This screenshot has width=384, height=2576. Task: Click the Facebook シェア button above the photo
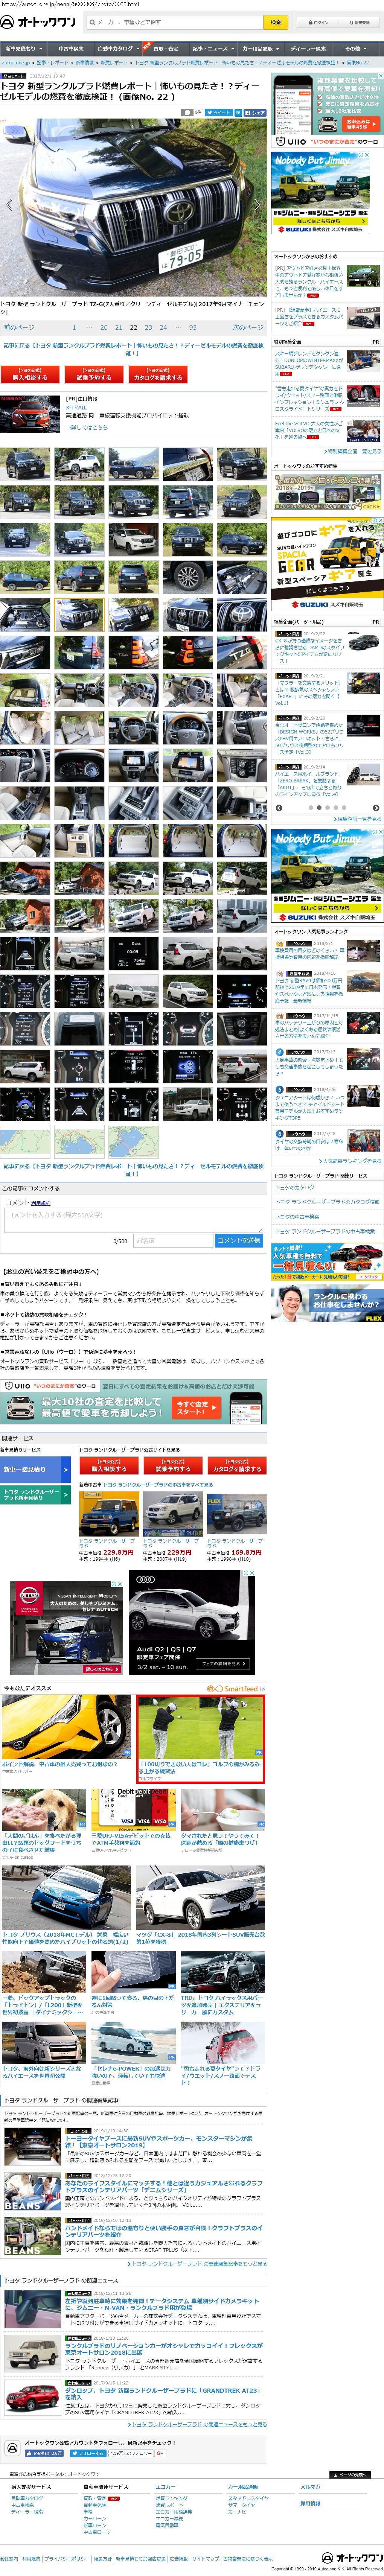(255, 113)
